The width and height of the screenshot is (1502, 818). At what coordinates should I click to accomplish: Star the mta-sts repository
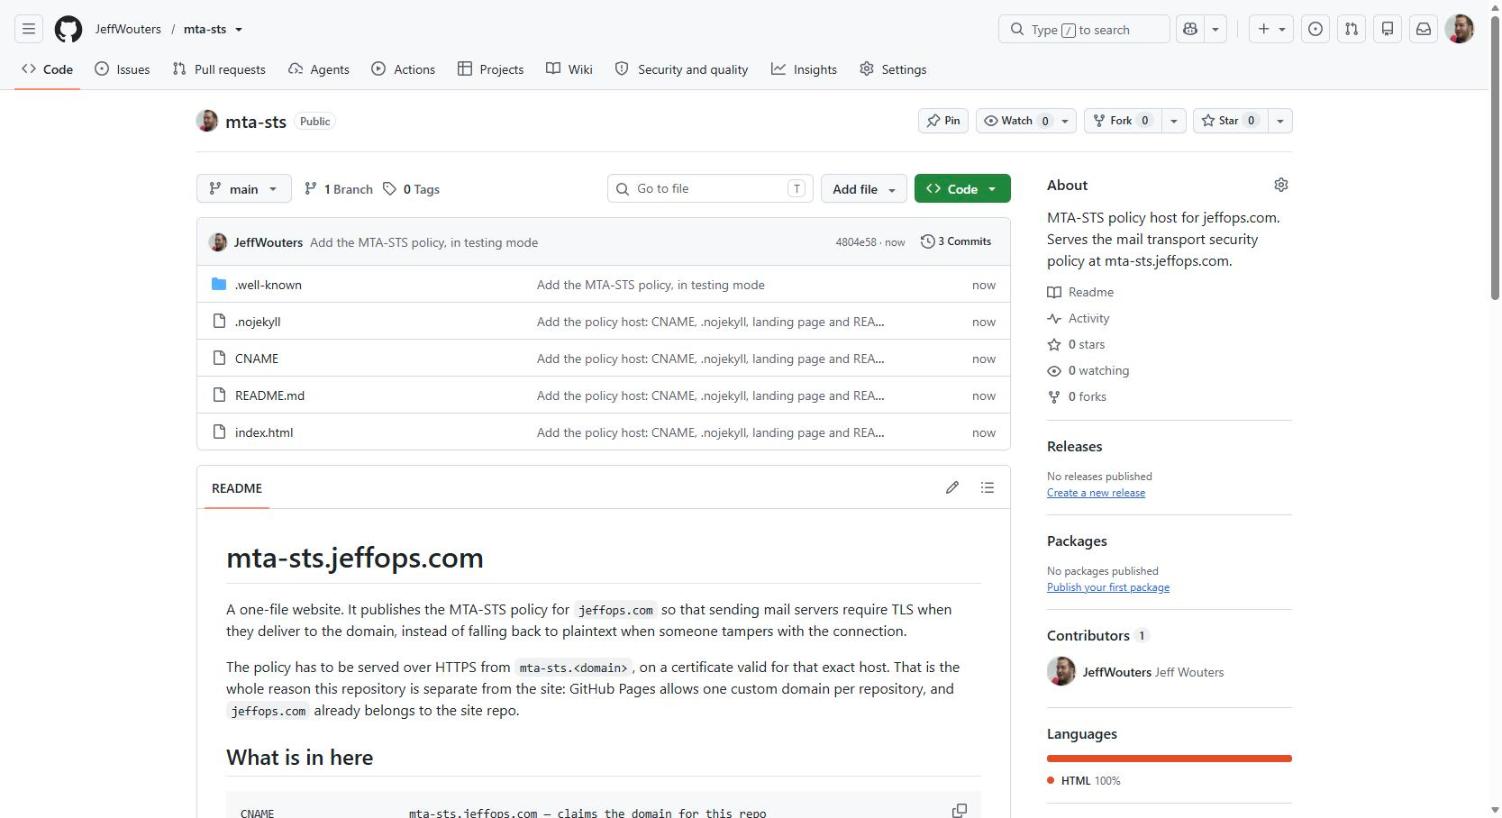click(1230, 121)
